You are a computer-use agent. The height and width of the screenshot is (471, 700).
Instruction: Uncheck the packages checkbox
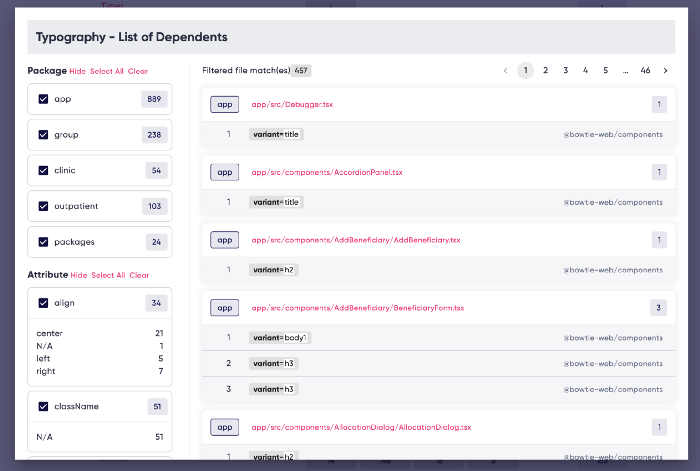(x=43, y=242)
